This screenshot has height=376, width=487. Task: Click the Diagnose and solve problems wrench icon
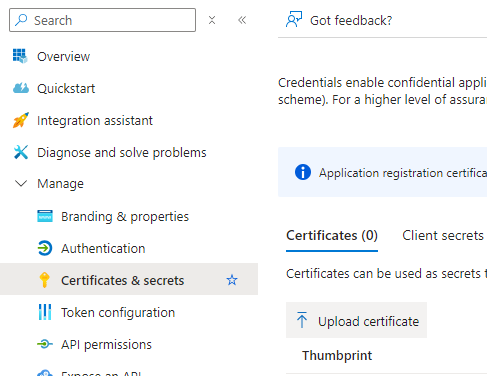[x=21, y=152]
